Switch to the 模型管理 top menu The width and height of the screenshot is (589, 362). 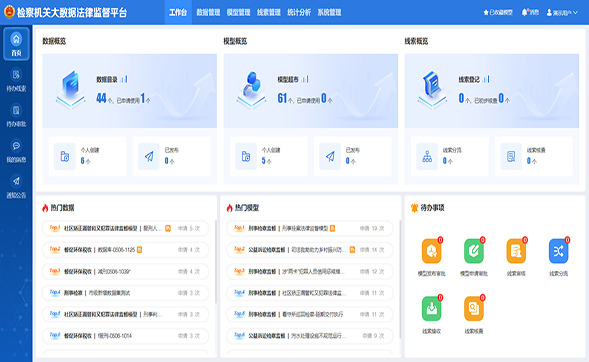[x=239, y=12]
